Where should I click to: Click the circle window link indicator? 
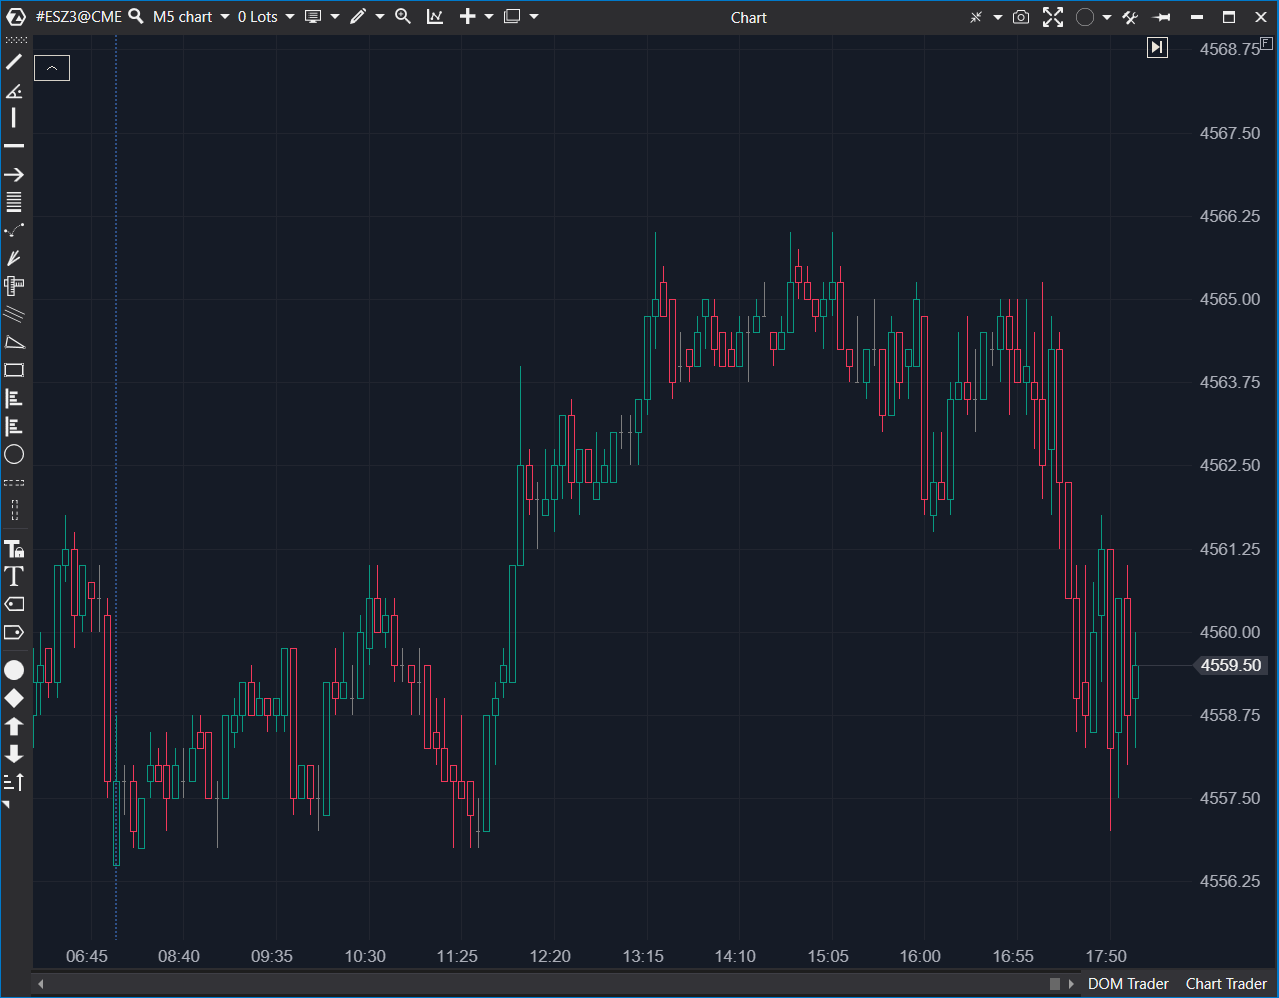pos(1085,17)
